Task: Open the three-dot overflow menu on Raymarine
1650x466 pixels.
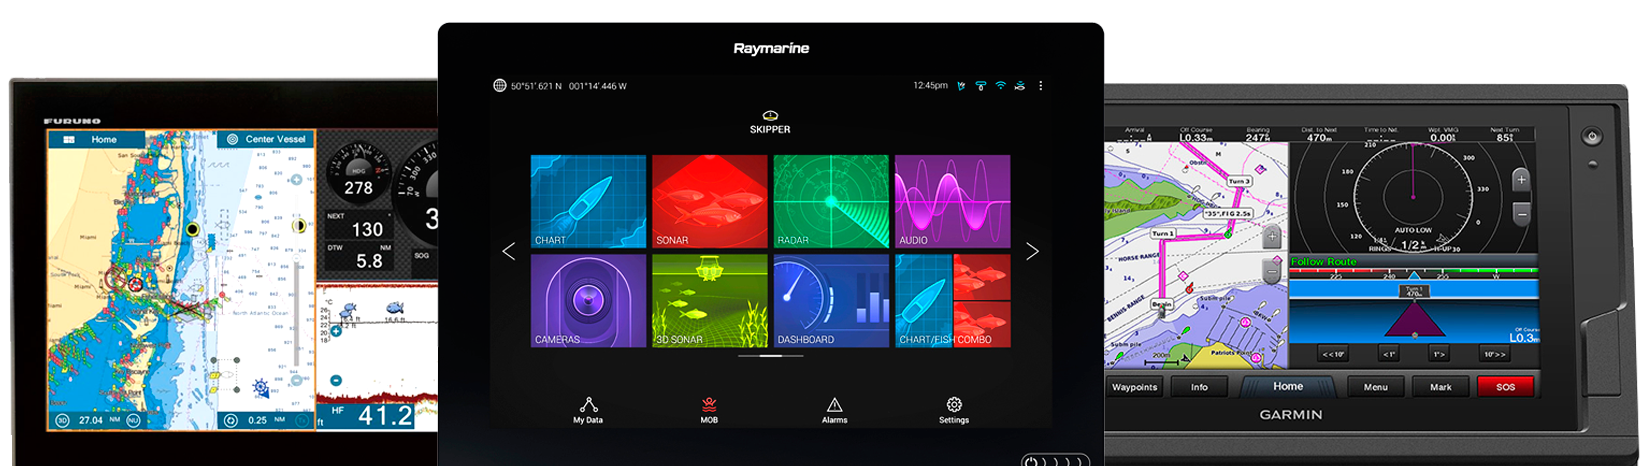Action: pos(1041,86)
